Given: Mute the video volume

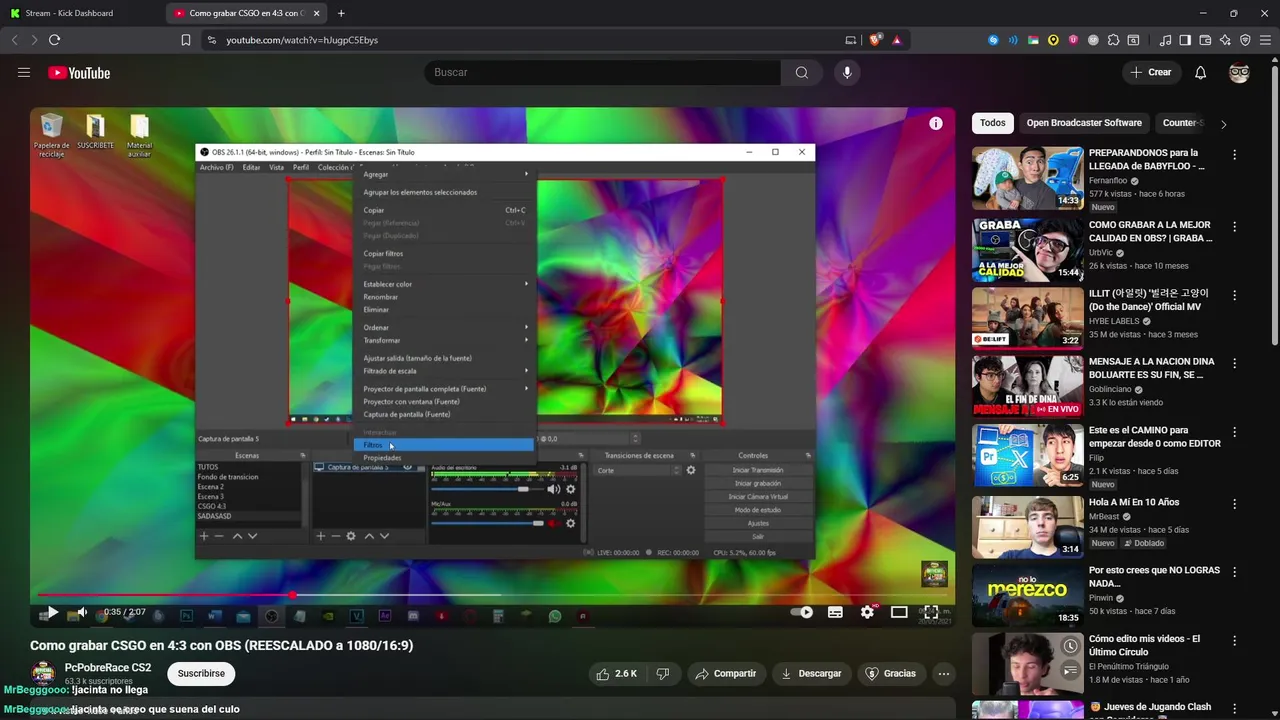Looking at the screenshot, I should point(82,612).
